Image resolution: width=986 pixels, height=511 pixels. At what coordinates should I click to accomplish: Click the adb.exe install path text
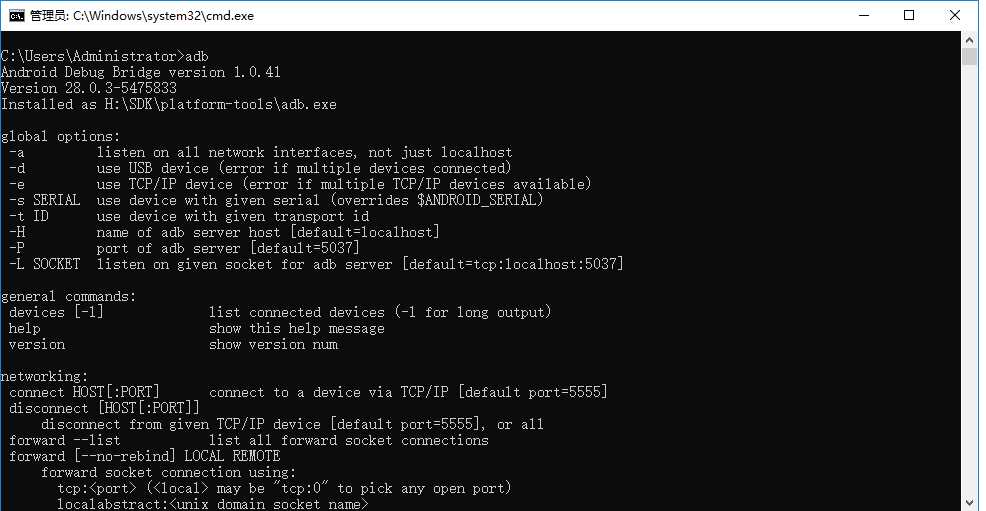[221, 104]
